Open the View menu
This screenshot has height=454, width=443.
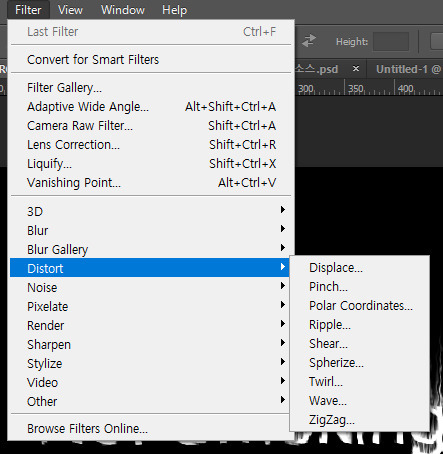click(x=70, y=10)
